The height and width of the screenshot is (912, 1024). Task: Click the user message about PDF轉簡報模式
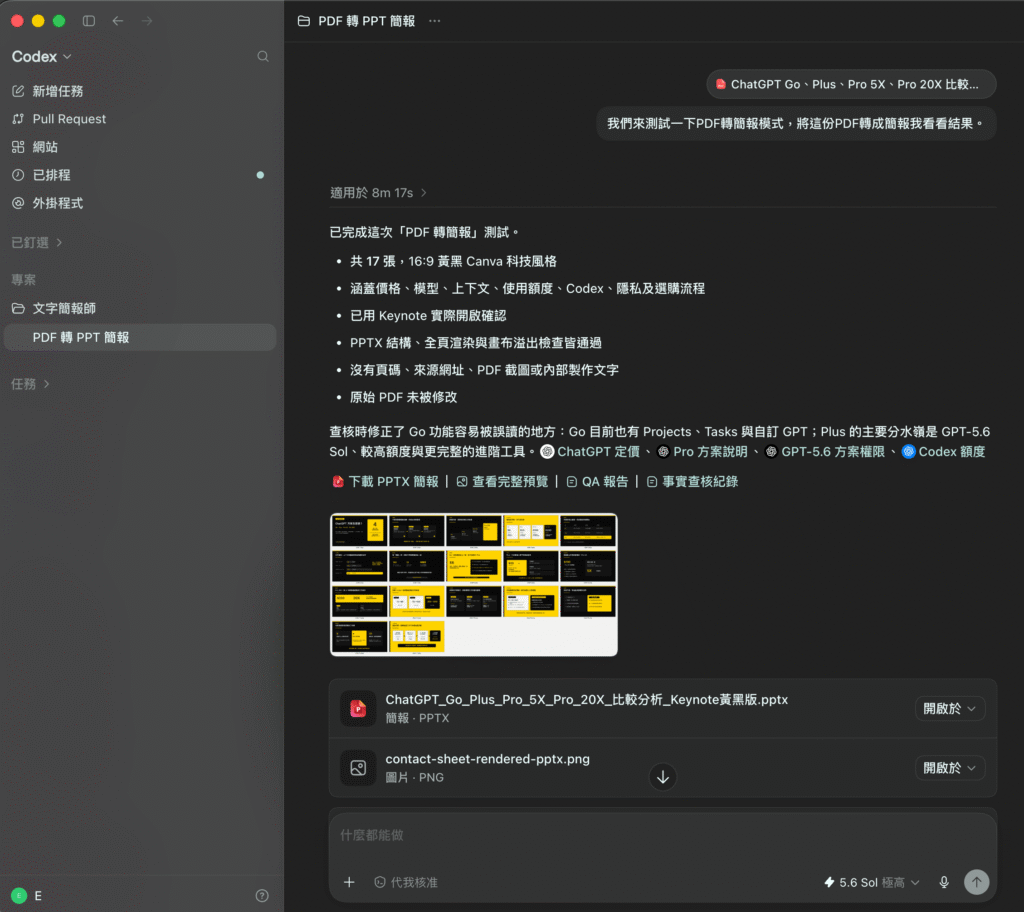click(795, 123)
